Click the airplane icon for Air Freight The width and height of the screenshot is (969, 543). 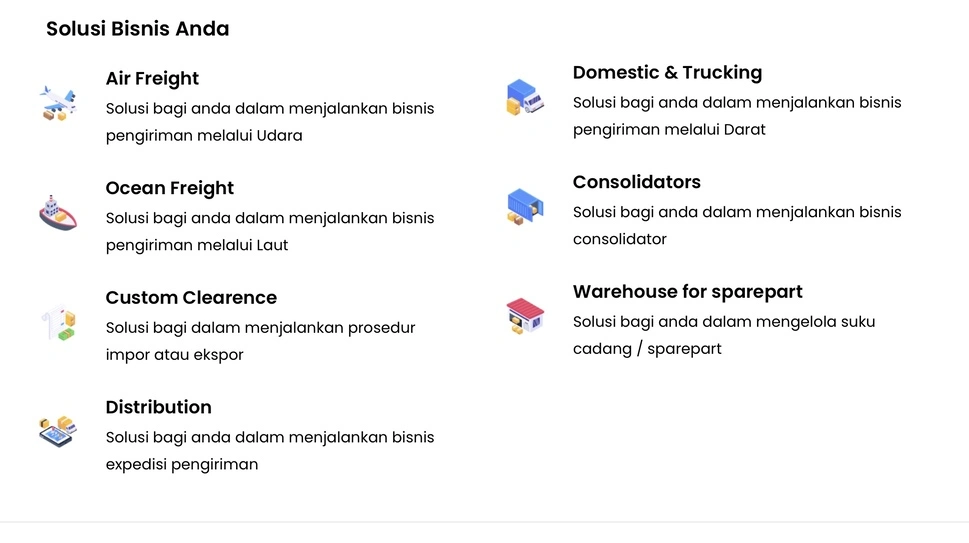tap(58, 103)
